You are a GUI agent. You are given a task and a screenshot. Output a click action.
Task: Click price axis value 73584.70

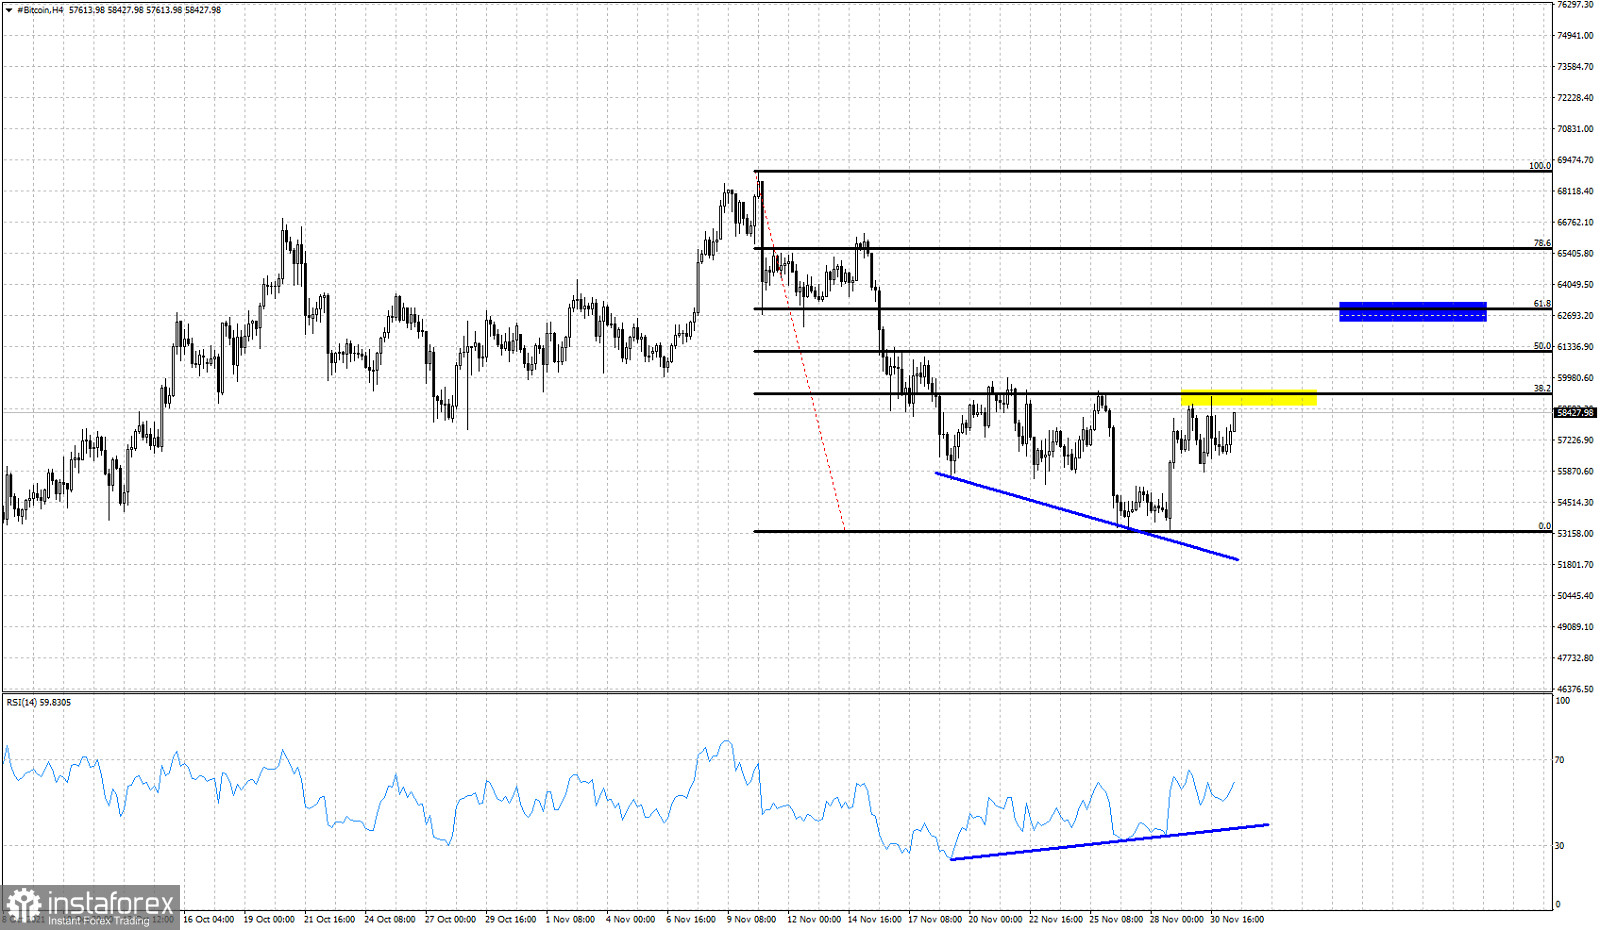1575,67
